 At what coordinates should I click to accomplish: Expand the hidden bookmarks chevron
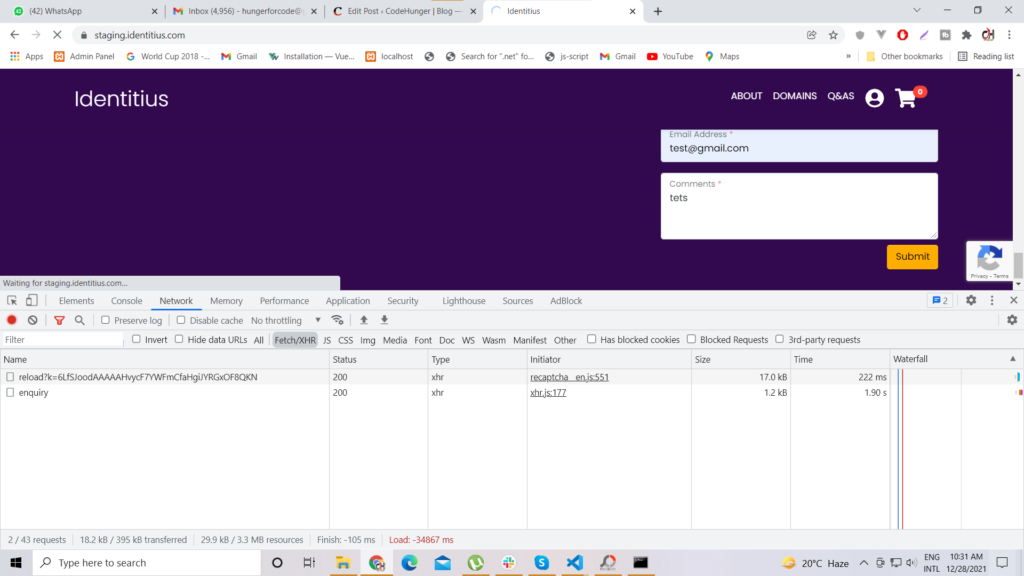click(848, 56)
